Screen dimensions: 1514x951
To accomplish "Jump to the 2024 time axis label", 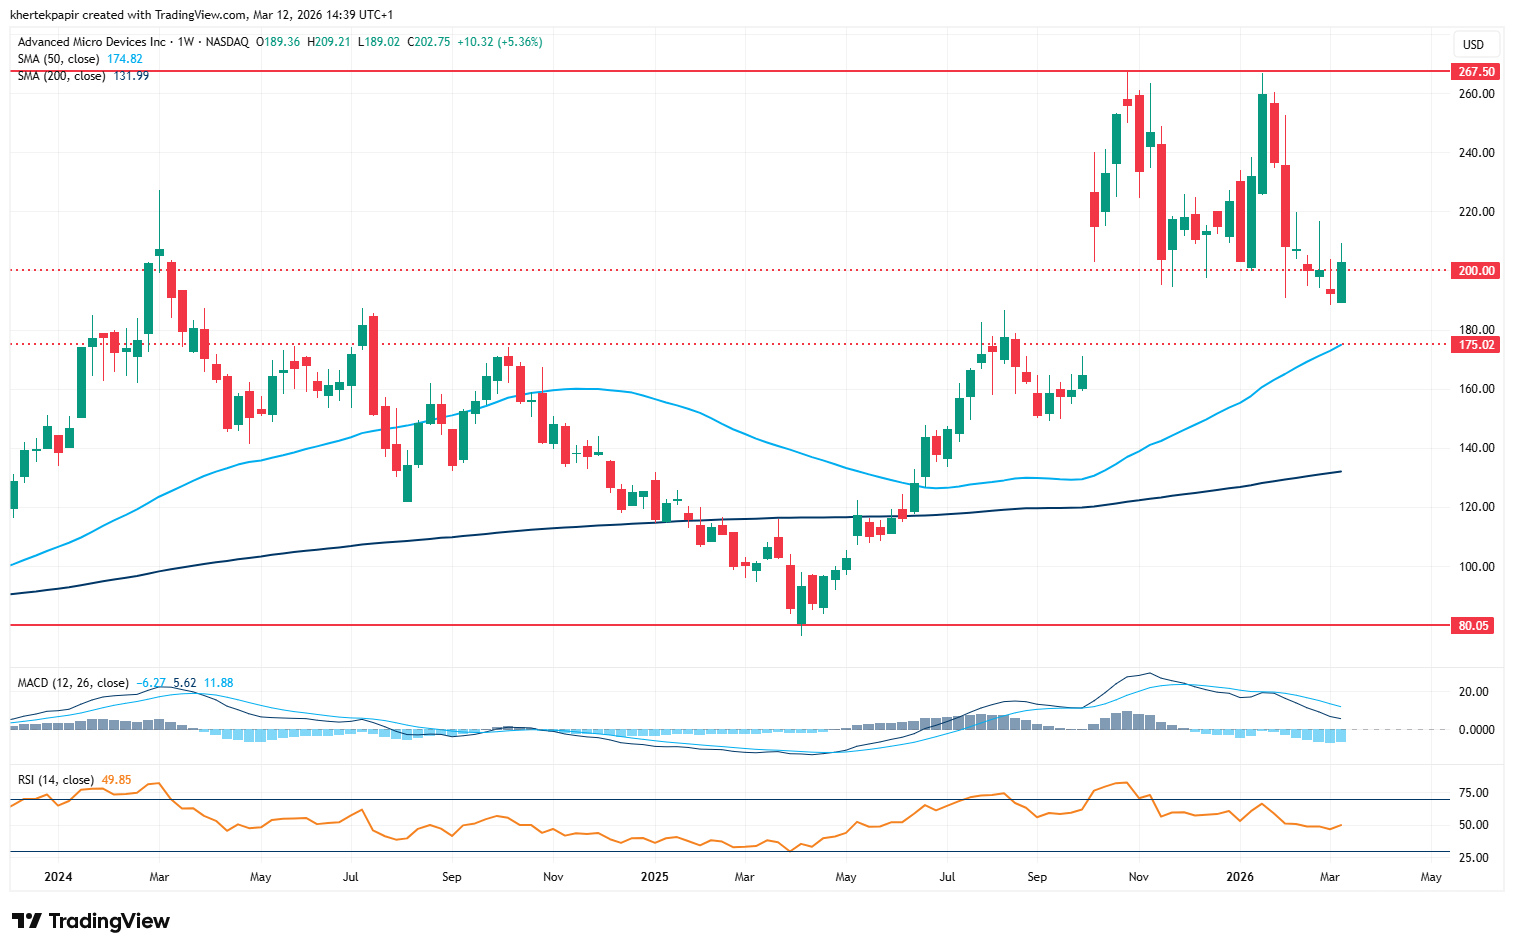I will coord(58,877).
